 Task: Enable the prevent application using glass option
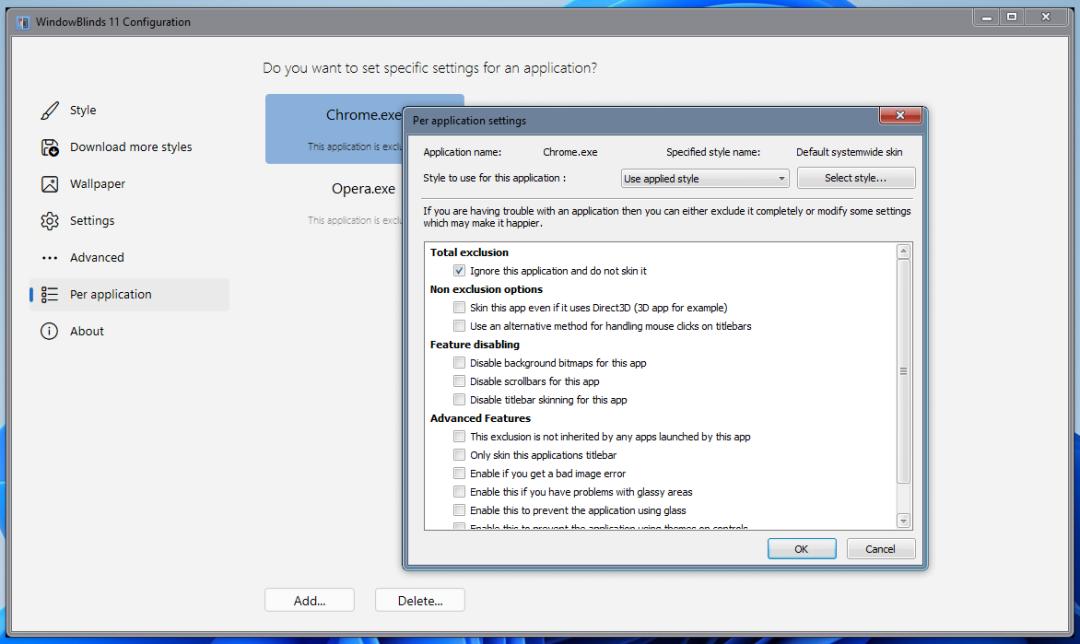coord(460,510)
